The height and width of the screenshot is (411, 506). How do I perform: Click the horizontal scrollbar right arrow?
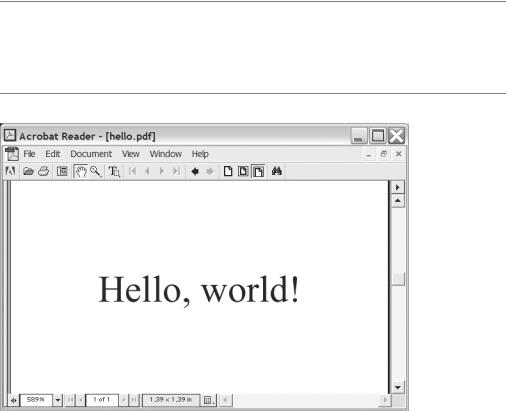coord(385,400)
